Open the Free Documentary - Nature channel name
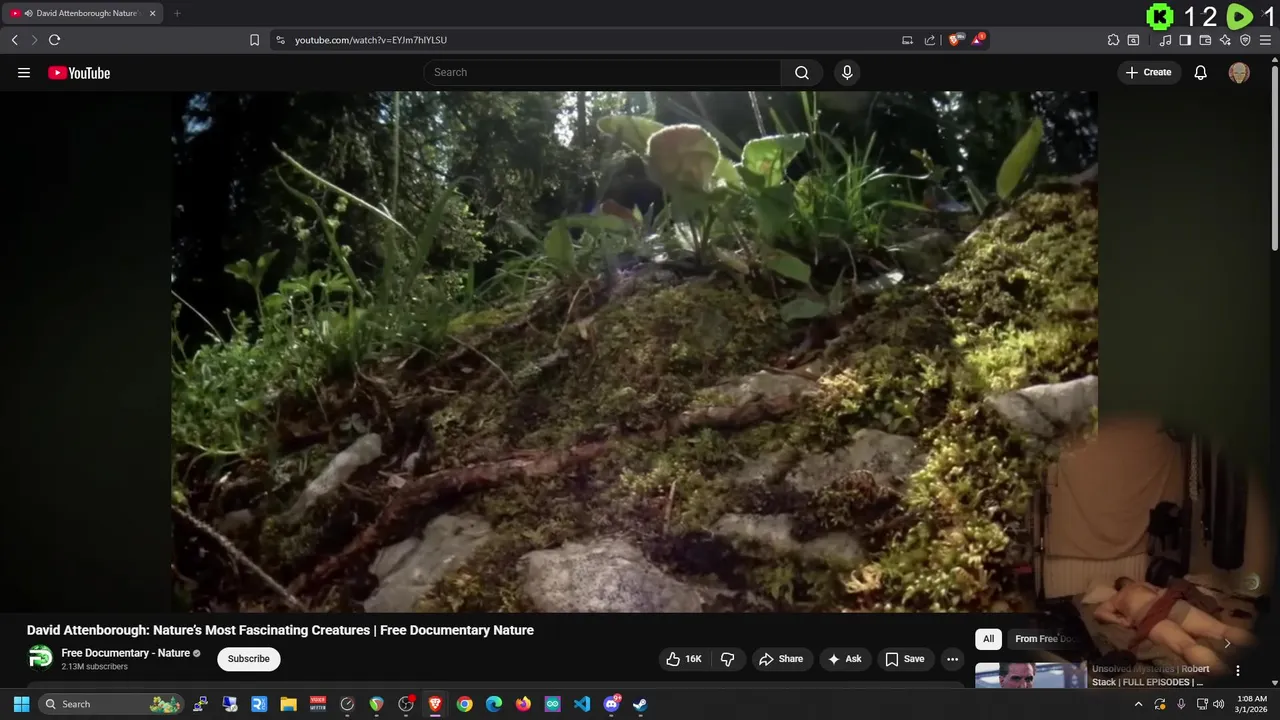The image size is (1280, 720). click(125, 653)
